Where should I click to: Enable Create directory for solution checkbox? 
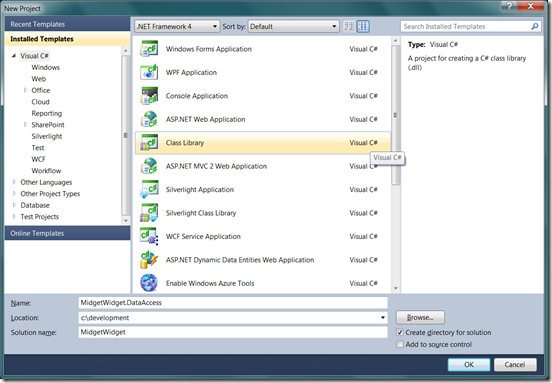point(400,332)
